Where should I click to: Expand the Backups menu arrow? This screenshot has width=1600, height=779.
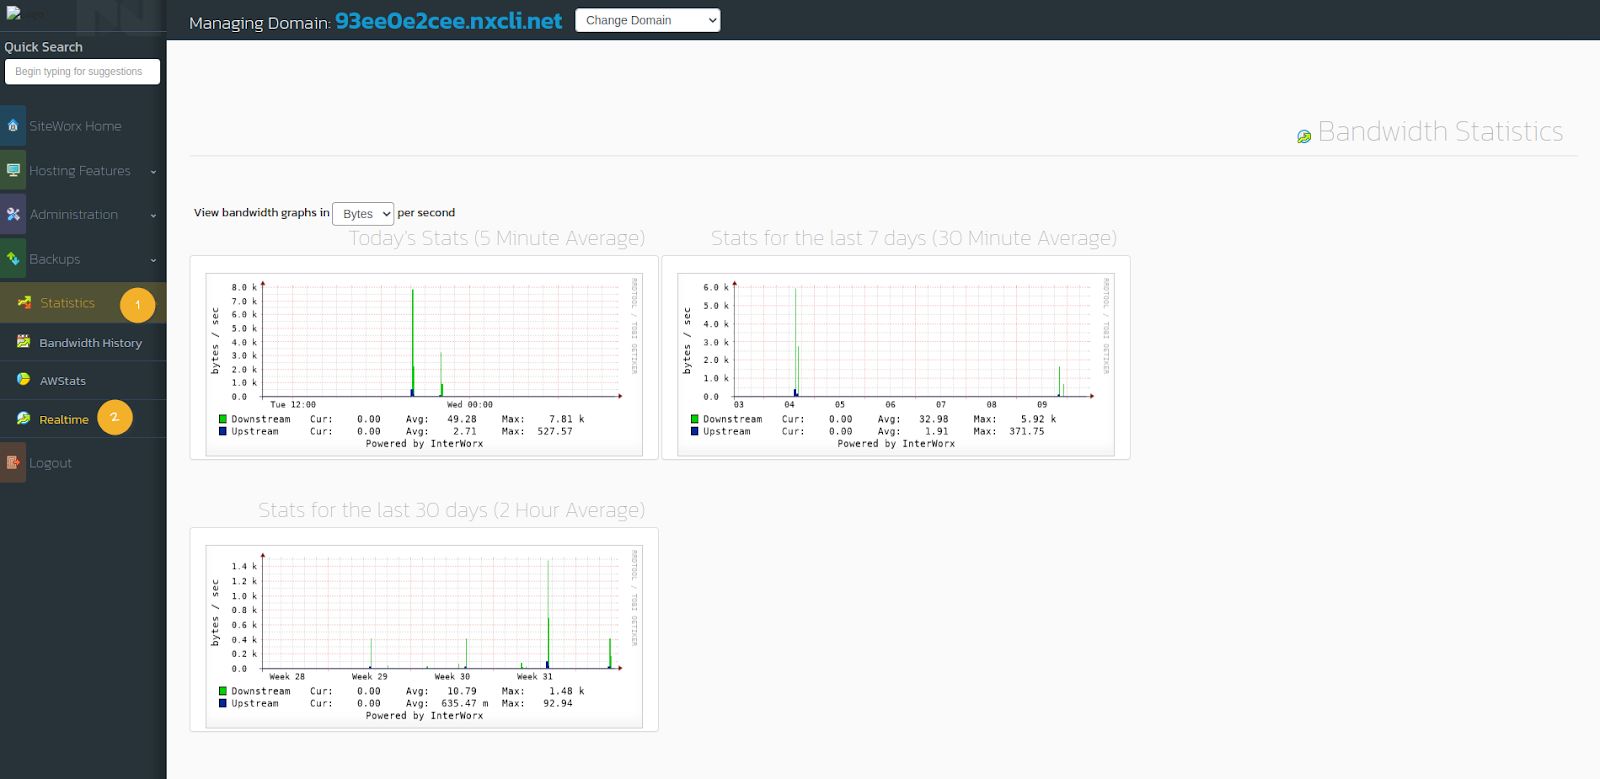(153, 260)
